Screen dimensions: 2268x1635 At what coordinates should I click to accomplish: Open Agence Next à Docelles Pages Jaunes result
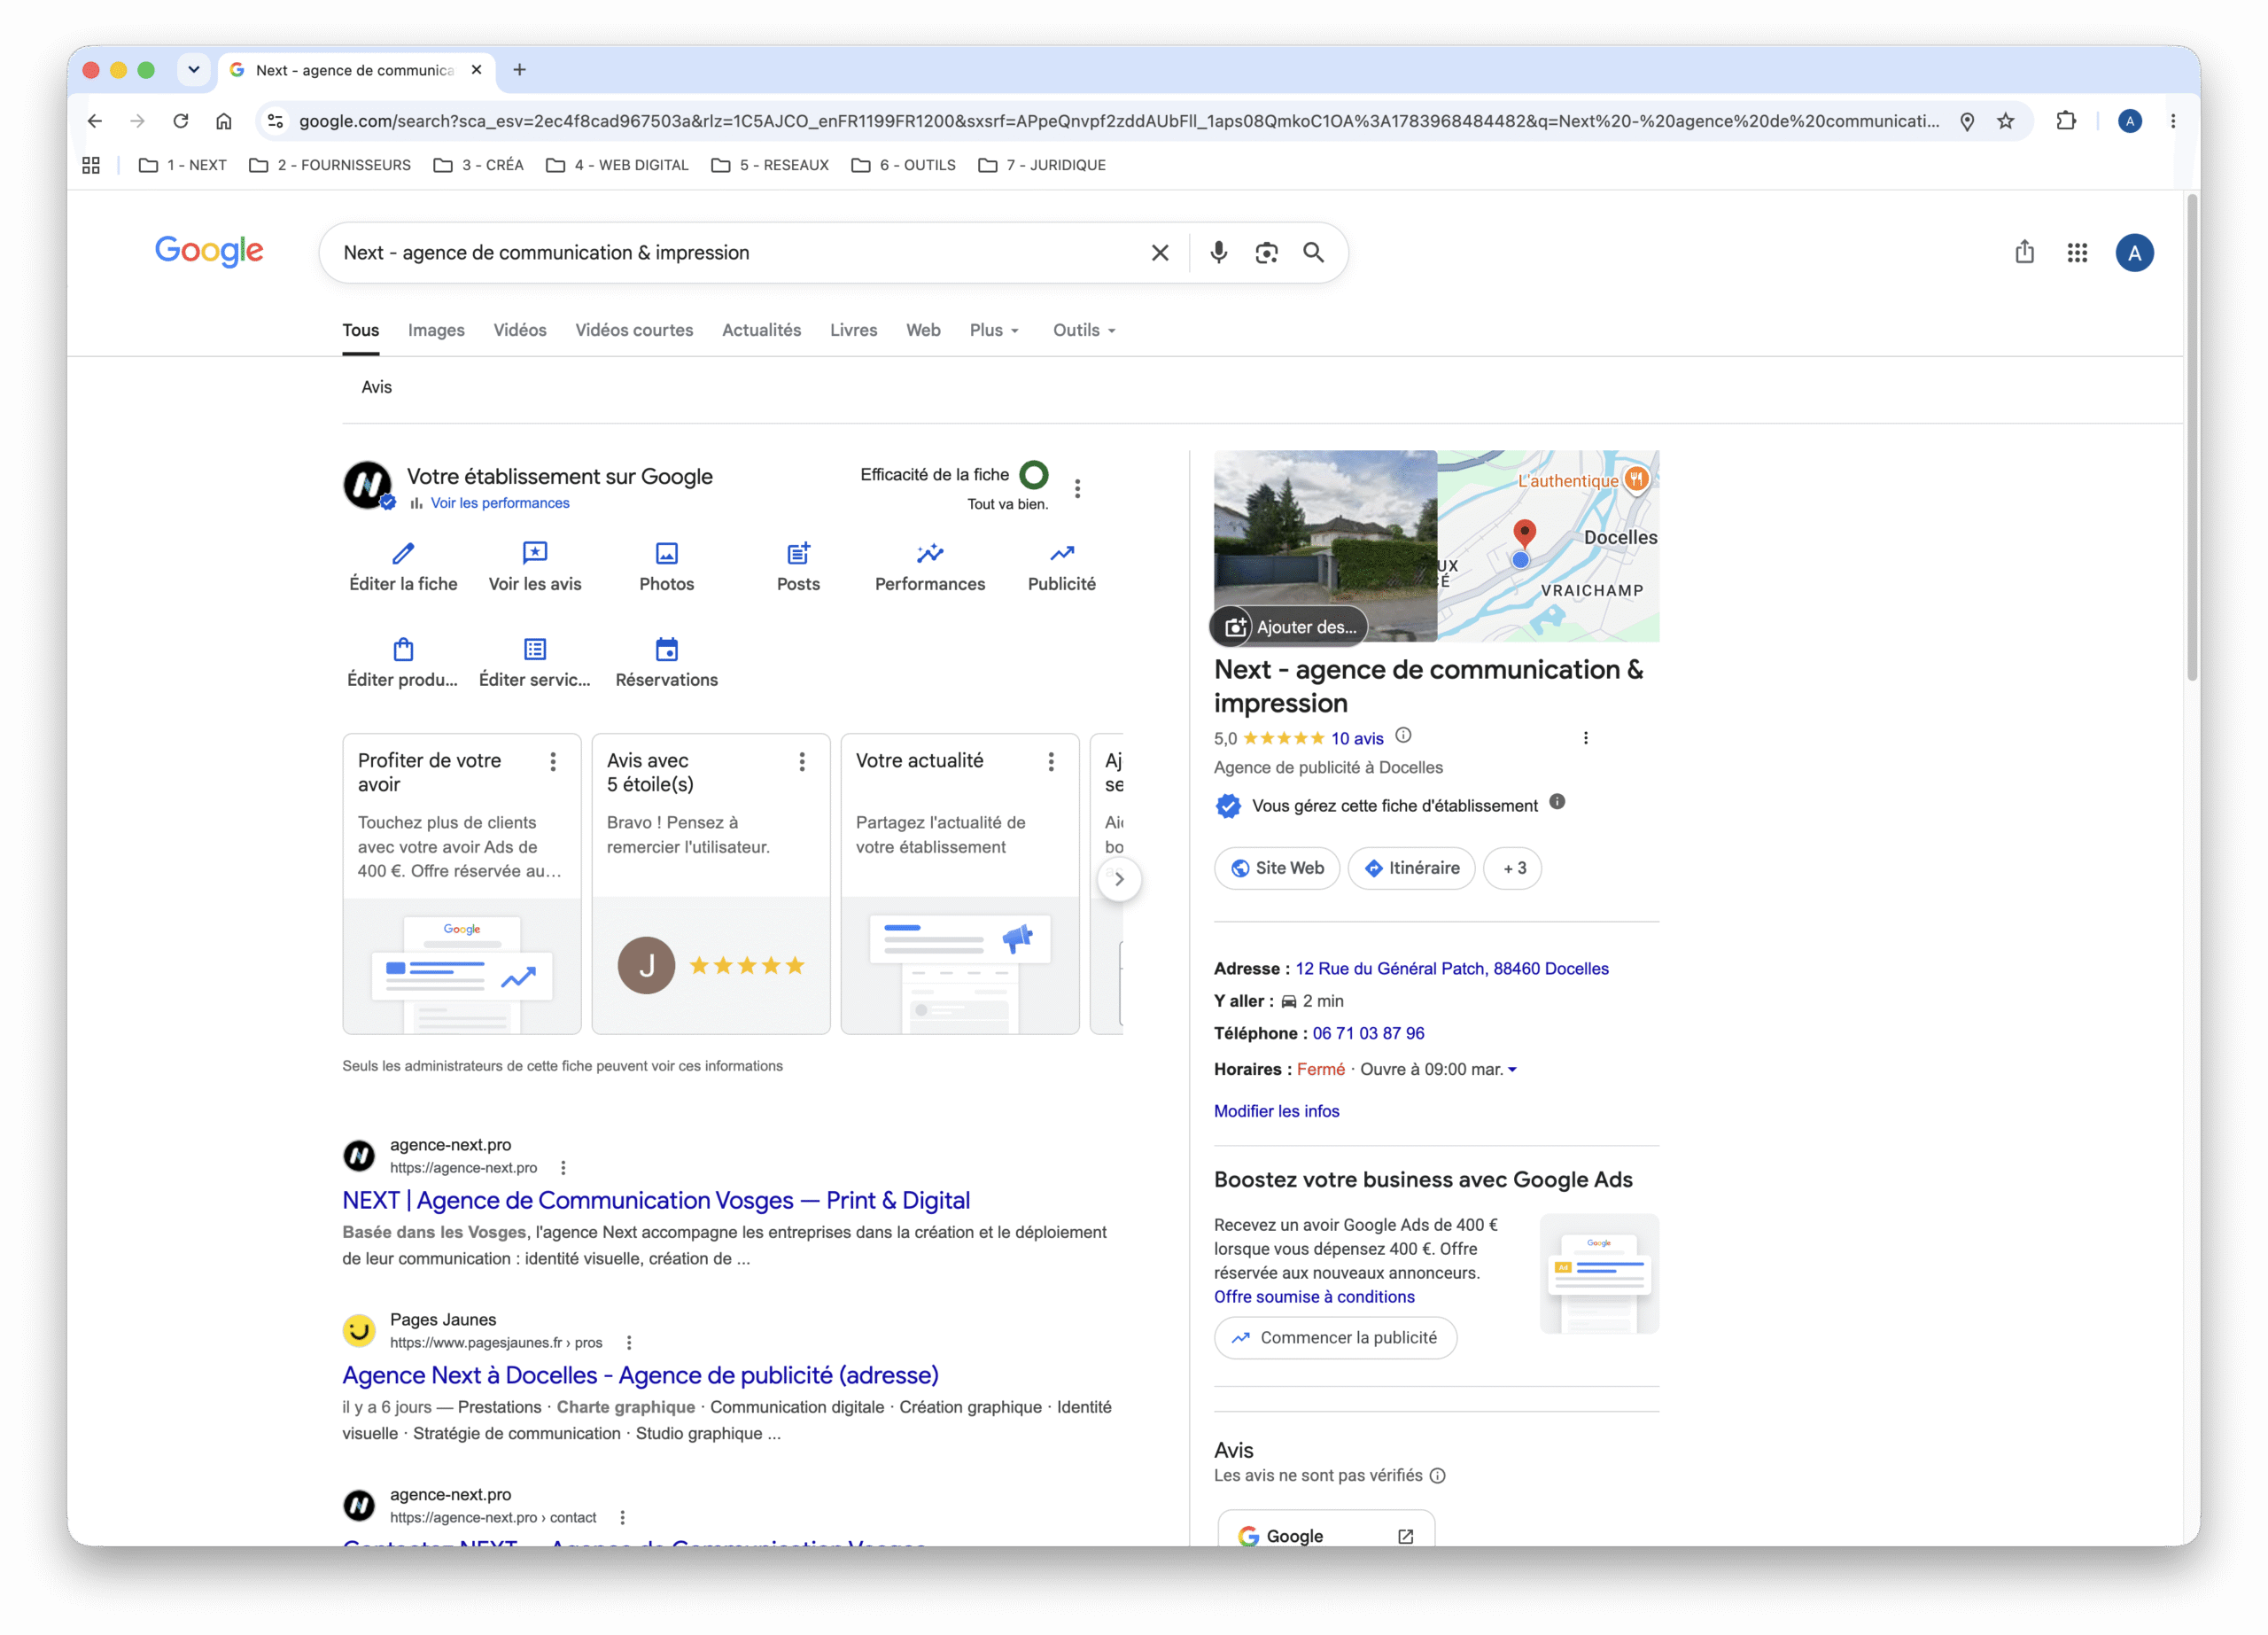point(640,1375)
